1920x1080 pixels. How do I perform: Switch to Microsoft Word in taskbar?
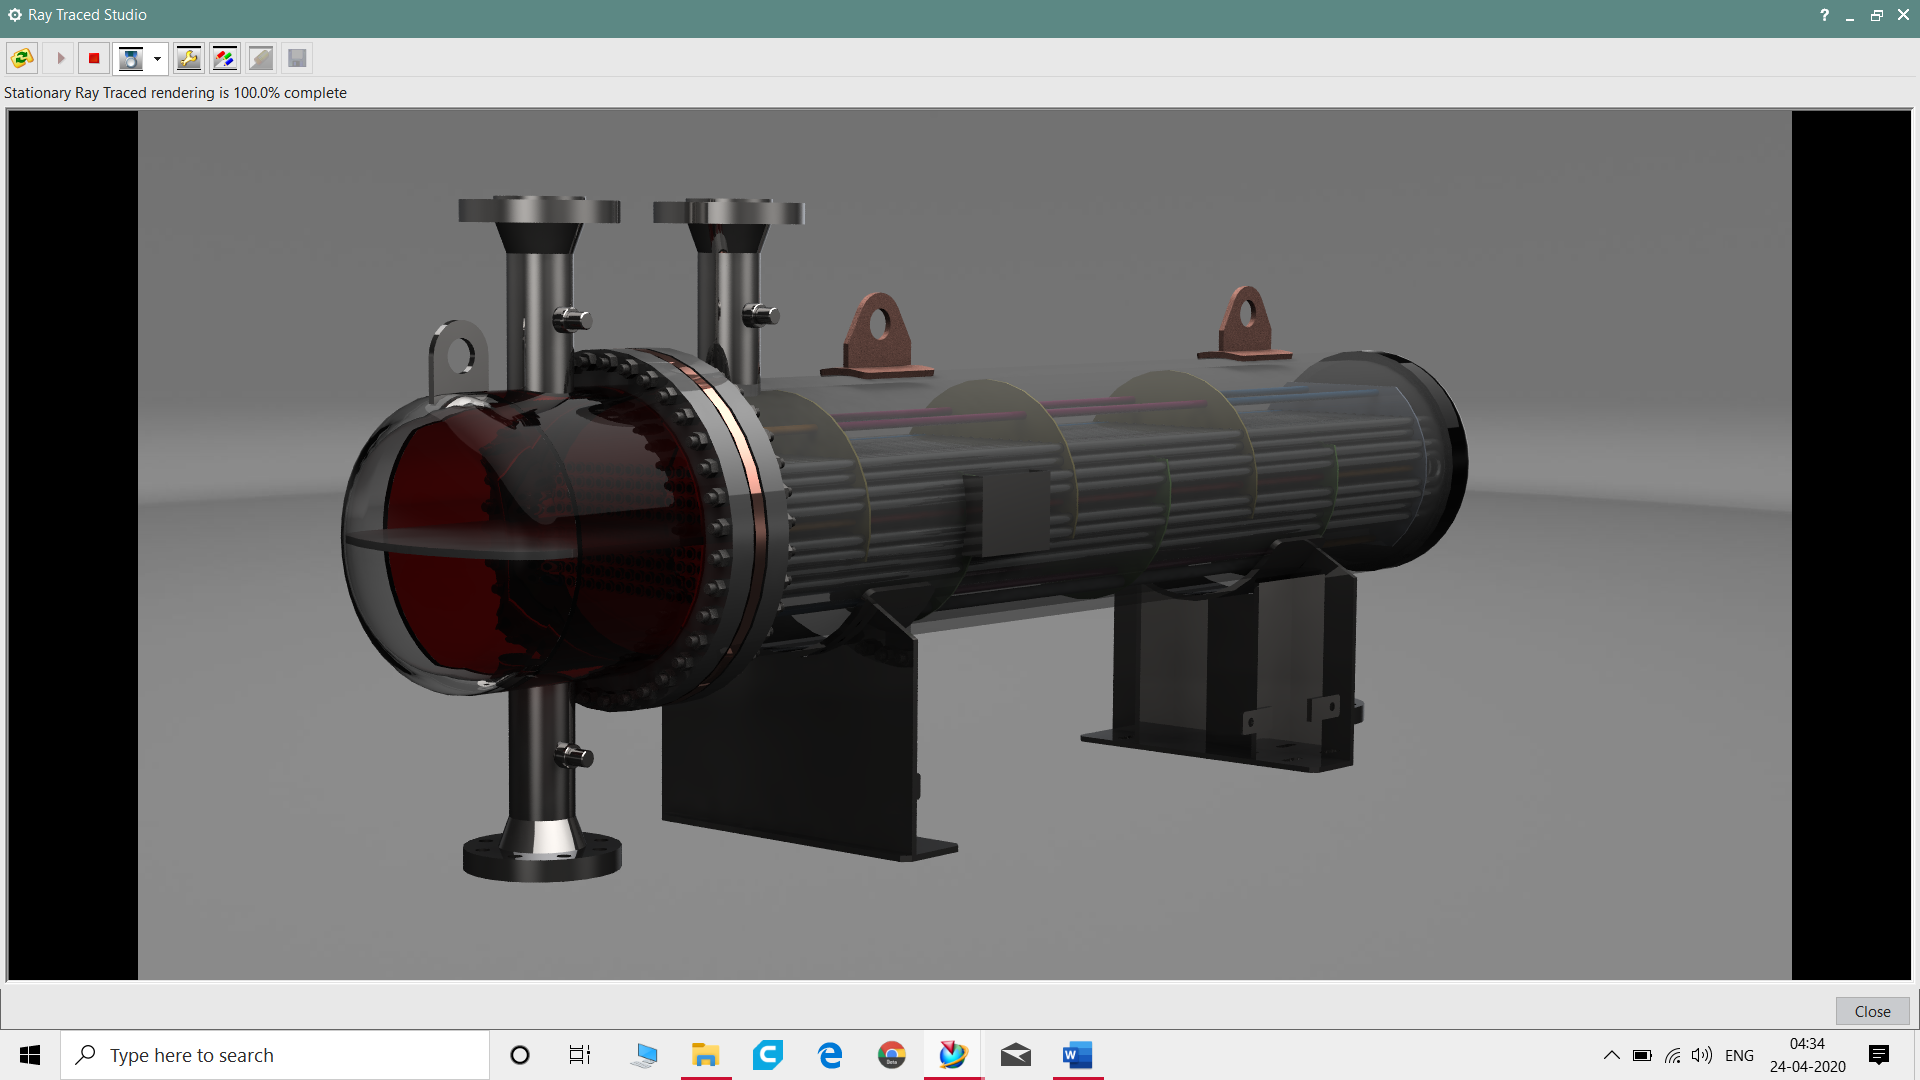click(x=1078, y=1055)
